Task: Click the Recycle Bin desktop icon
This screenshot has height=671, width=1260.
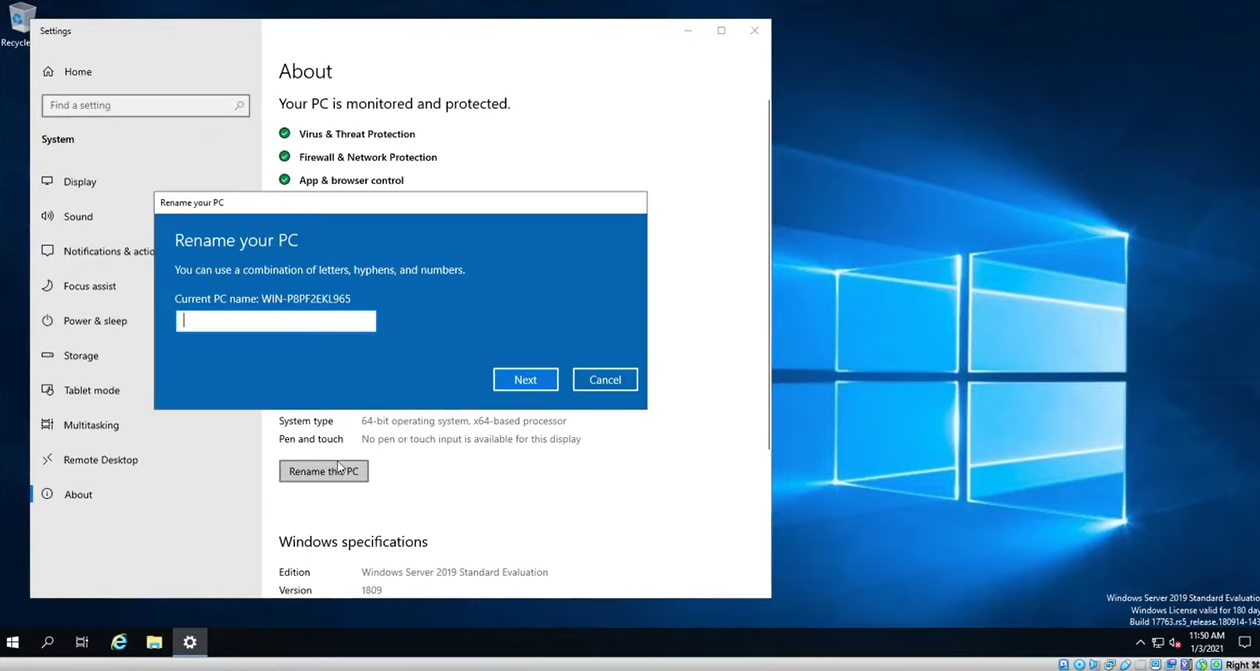Action: click(x=18, y=25)
